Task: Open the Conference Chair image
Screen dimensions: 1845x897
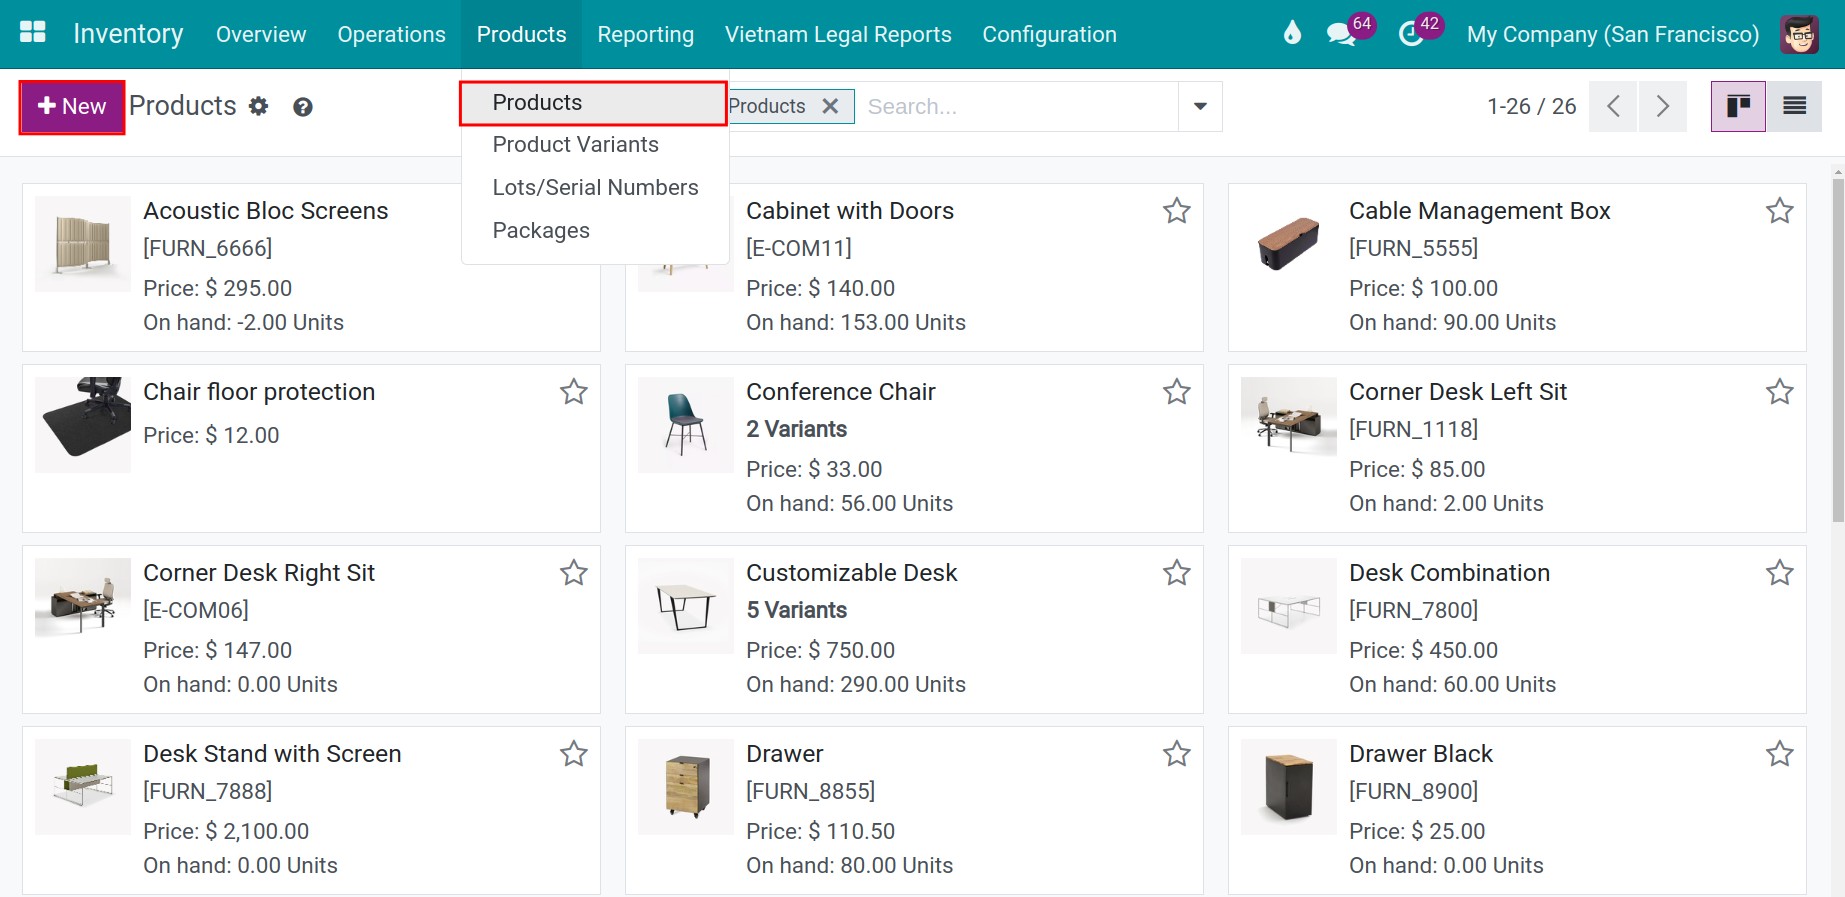Action: tap(686, 425)
